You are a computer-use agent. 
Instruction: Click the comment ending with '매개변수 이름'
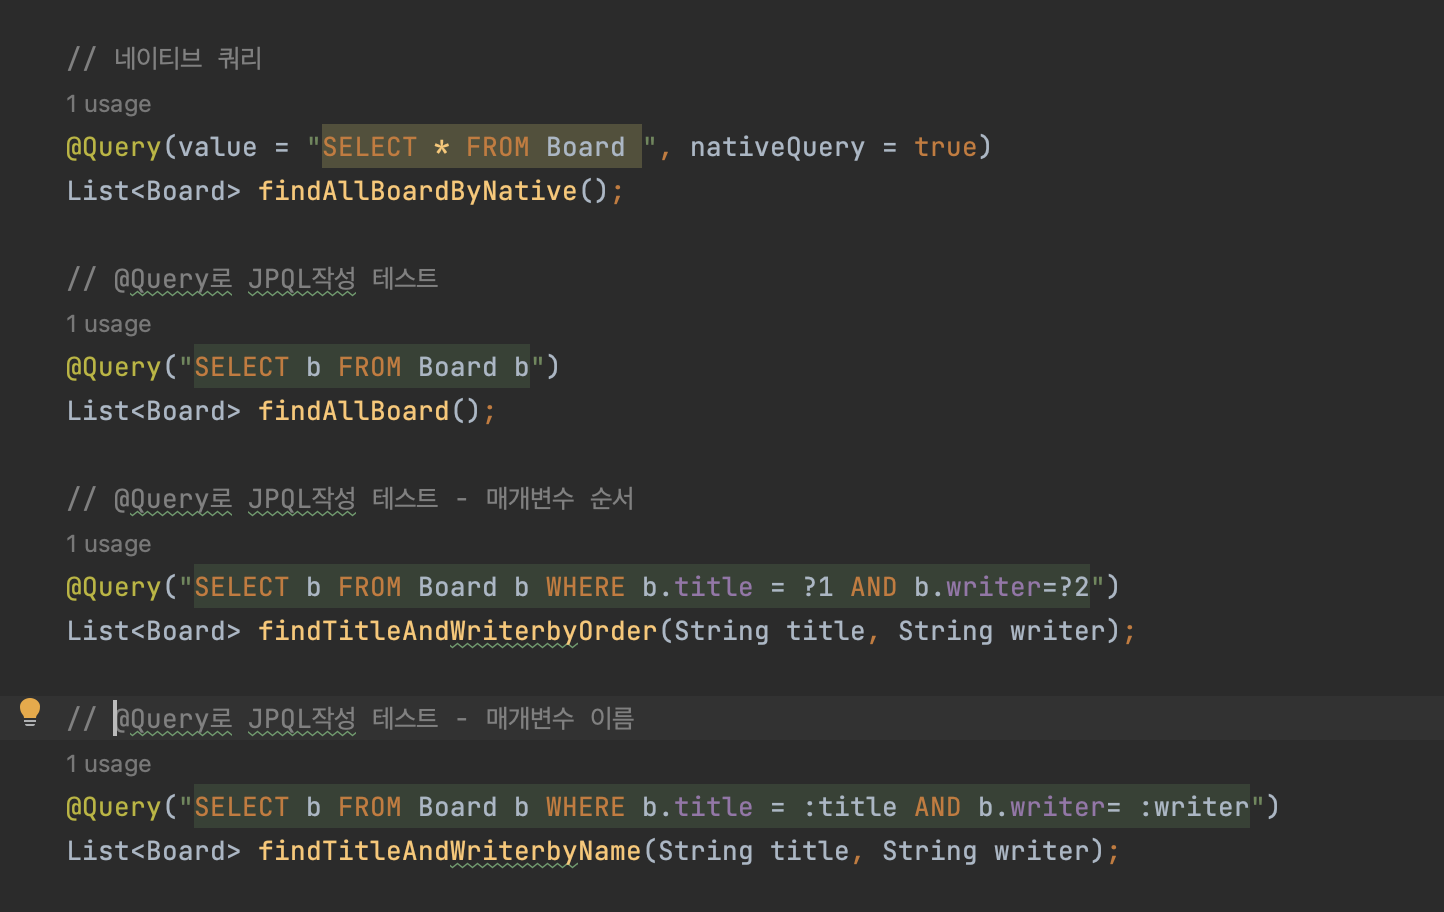(350, 719)
